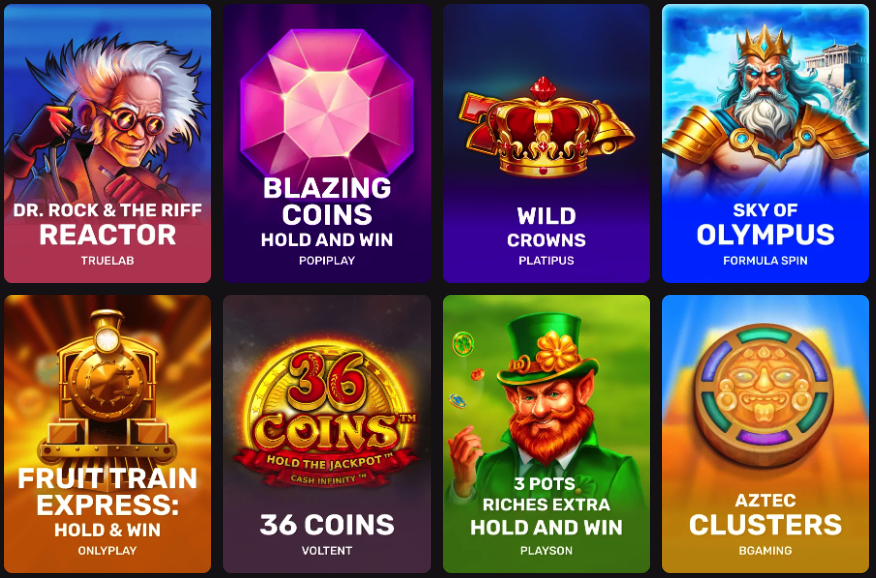Image resolution: width=876 pixels, height=578 pixels.
Task: Click the PLAYSON provider label
Action: point(546,551)
